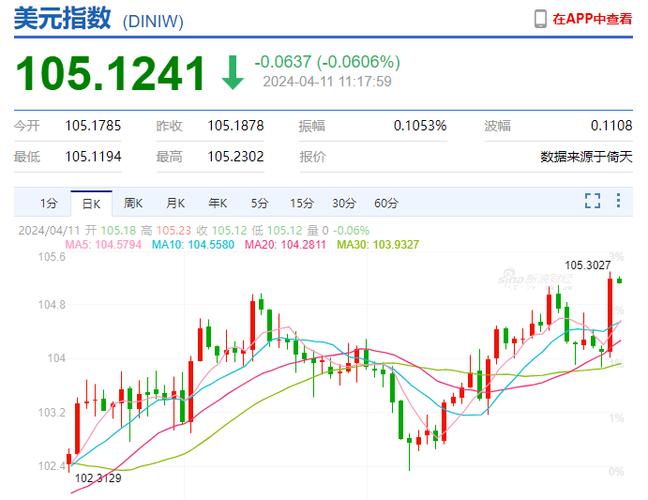Open the three-dot more options menu

tap(618, 200)
